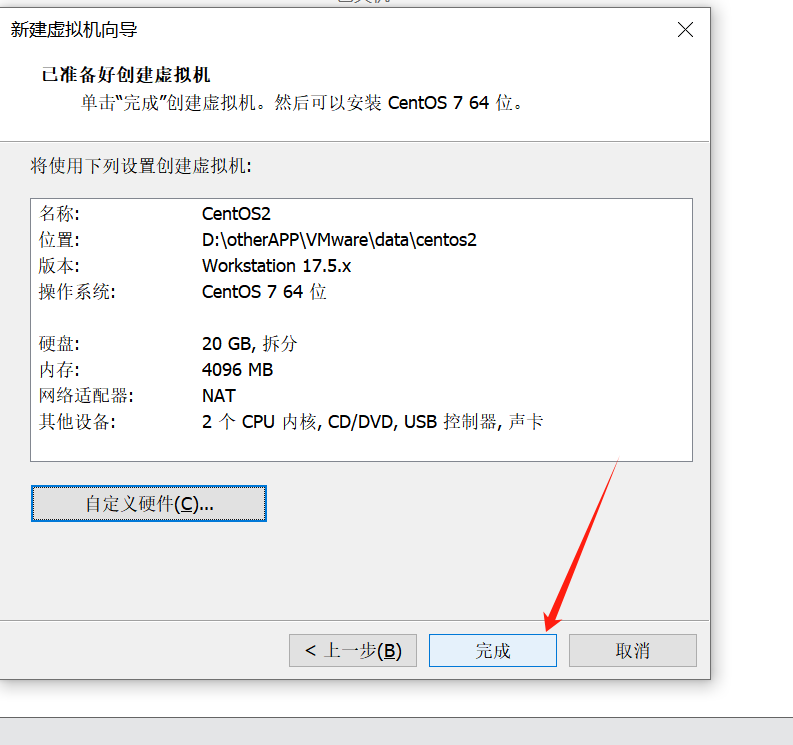The image size is (793, 745).
Task: Go back with the 上一步(B) button
Action: point(353,650)
